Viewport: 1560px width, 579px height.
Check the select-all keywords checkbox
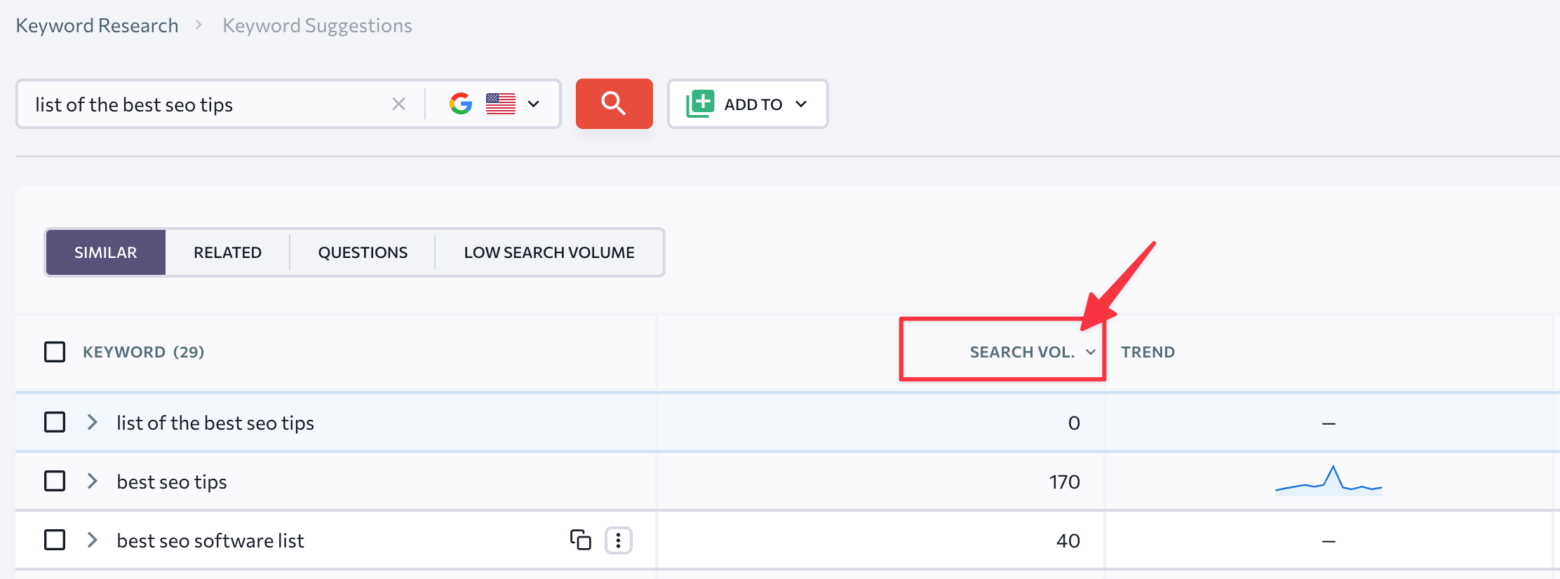[55, 351]
